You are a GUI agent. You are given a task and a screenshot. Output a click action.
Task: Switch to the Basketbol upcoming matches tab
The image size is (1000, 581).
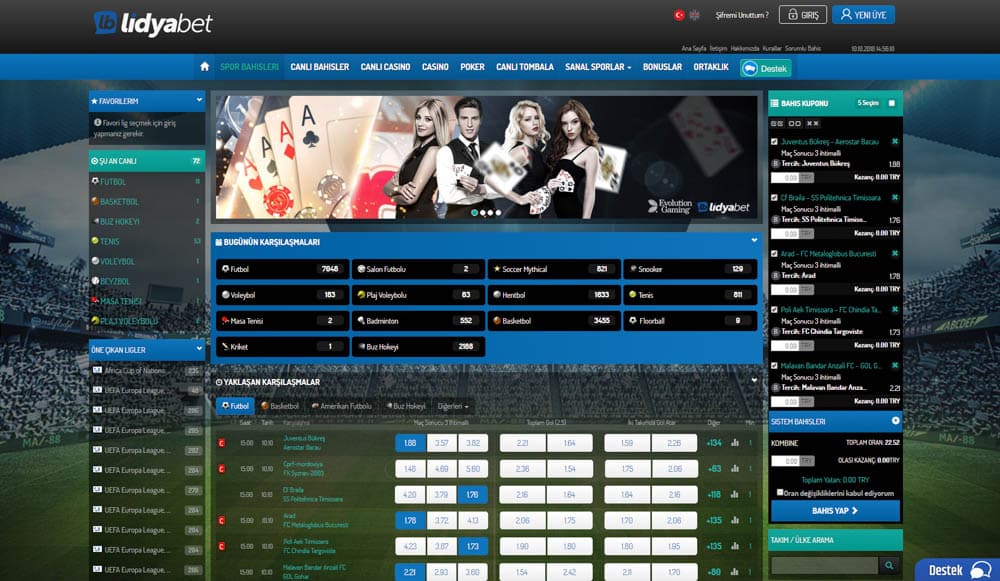pyautogui.click(x=280, y=406)
